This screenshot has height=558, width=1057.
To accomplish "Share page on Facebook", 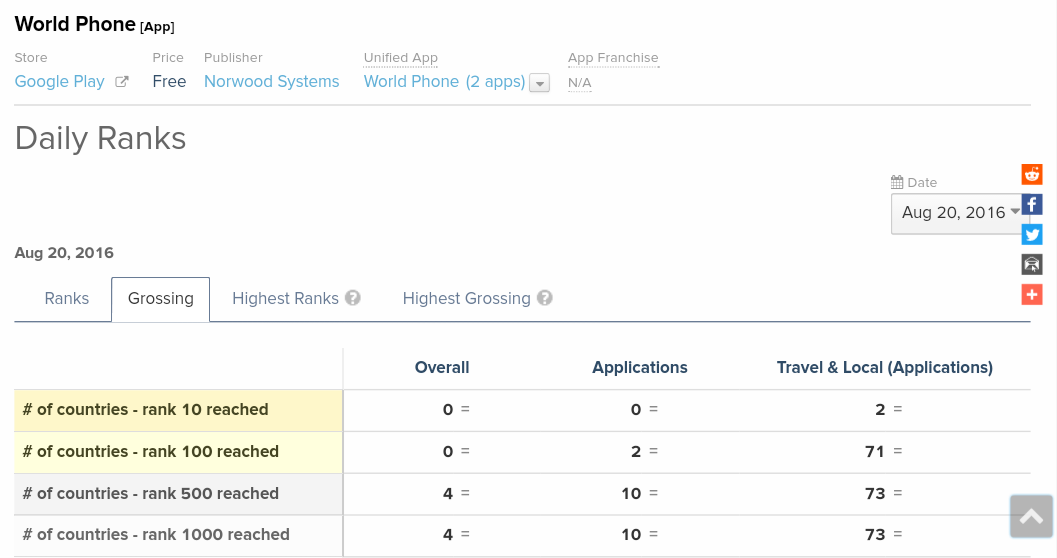I will point(1032,205).
